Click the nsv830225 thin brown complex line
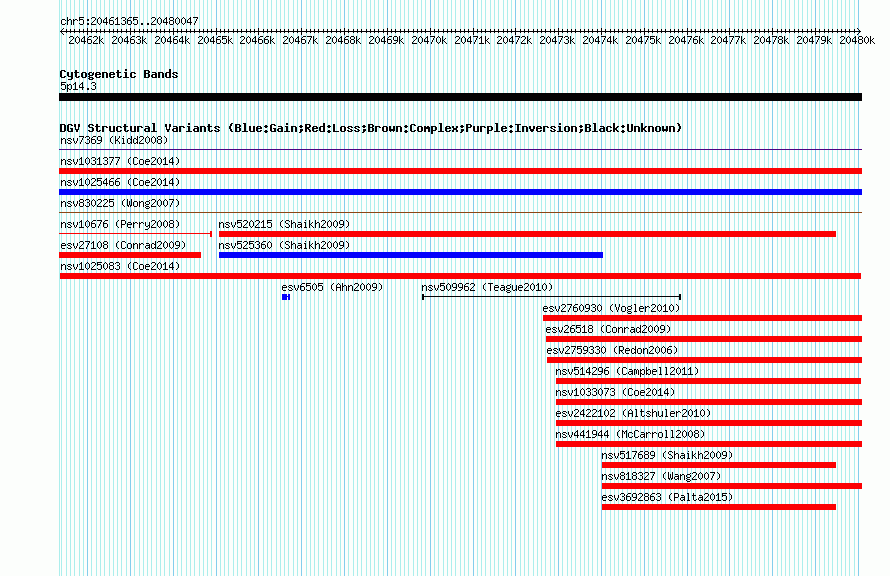Image resolution: width=890 pixels, height=576 pixels. 460,213
